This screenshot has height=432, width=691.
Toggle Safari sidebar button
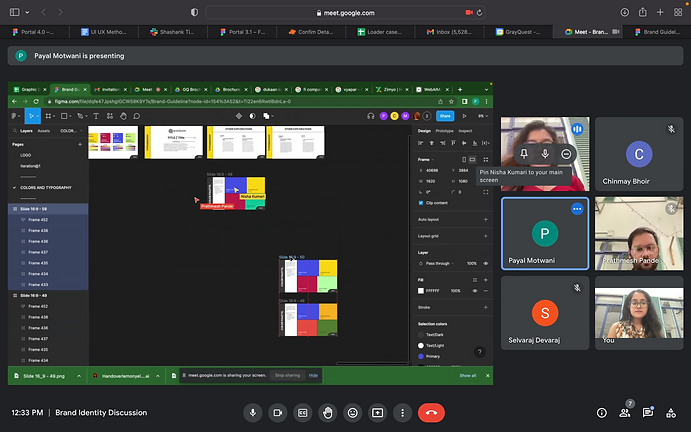pos(15,12)
